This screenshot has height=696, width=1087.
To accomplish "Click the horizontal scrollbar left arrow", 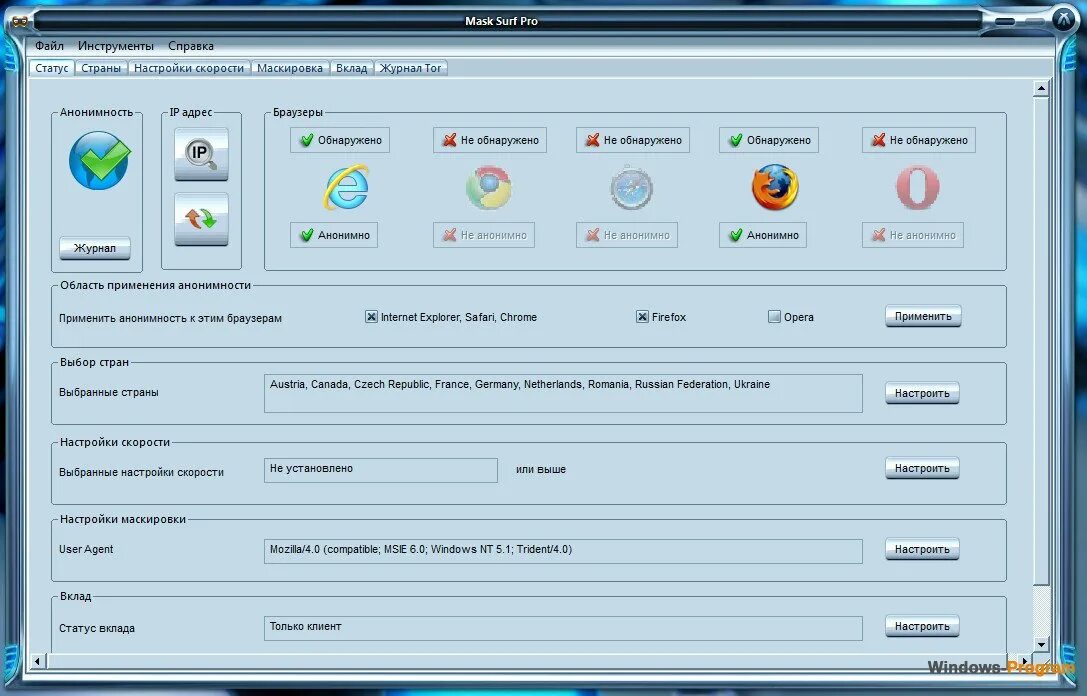I will pyautogui.click(x=37, y=661).
